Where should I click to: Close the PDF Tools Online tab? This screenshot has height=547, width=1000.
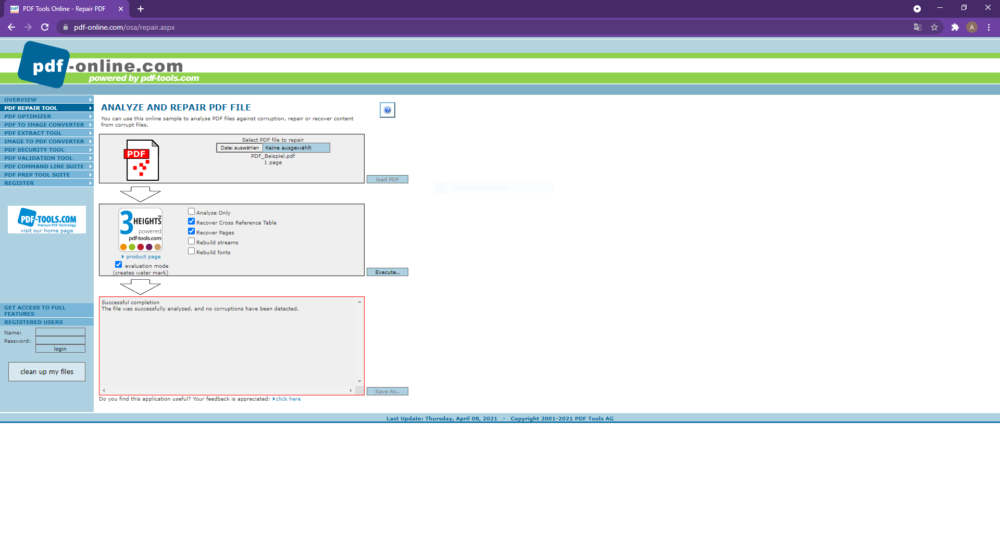point(121,9)
